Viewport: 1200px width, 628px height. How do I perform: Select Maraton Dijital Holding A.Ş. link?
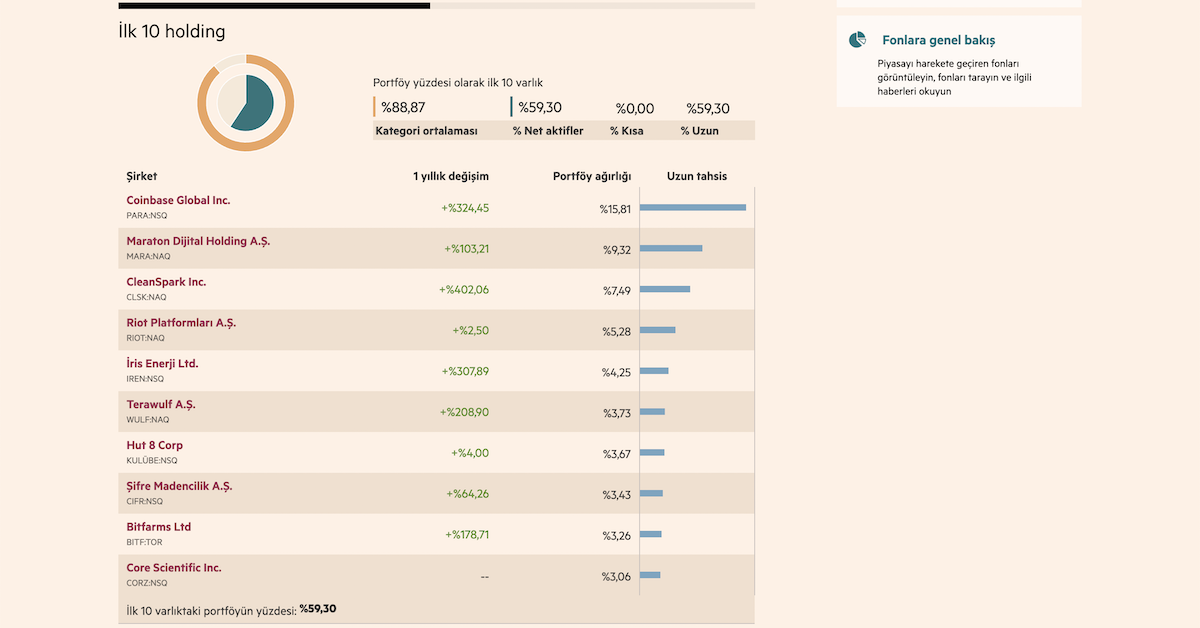(198, 241)
